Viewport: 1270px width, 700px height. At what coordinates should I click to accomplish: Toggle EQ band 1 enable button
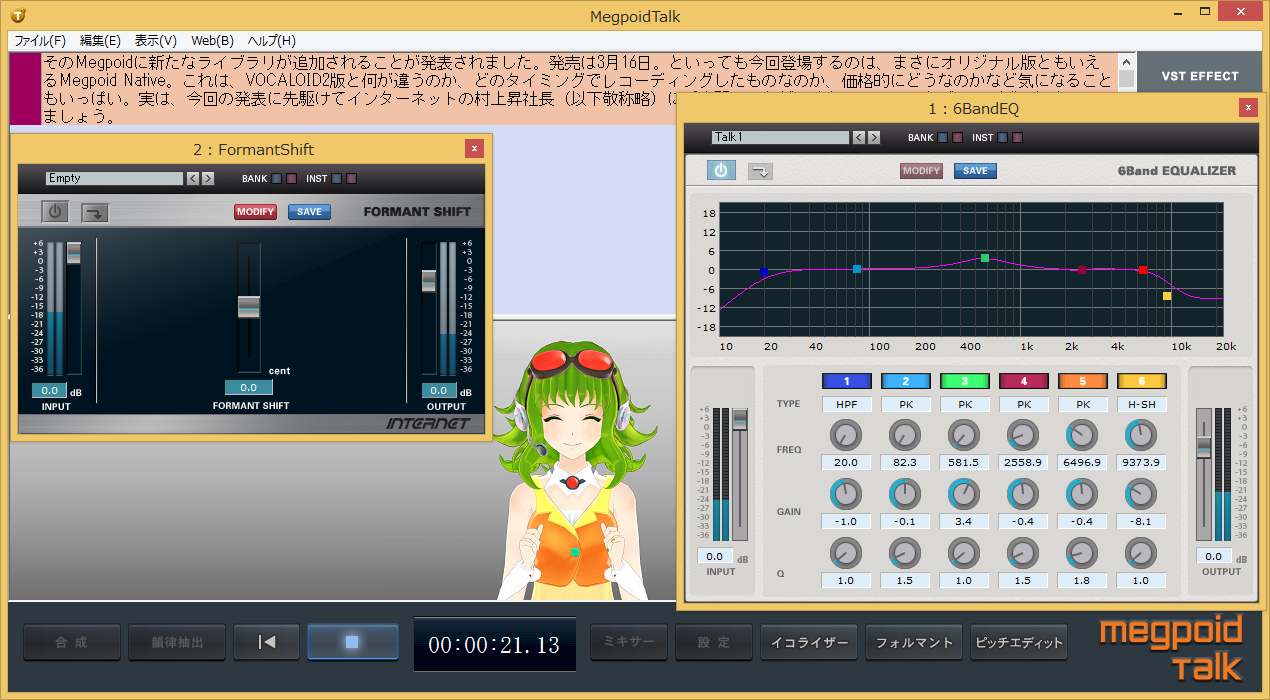847,381
